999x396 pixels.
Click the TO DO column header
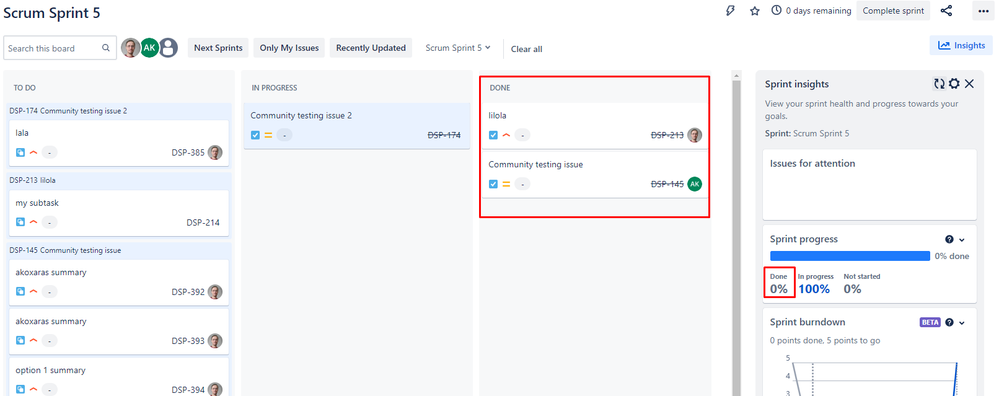(x=24, y=88)
